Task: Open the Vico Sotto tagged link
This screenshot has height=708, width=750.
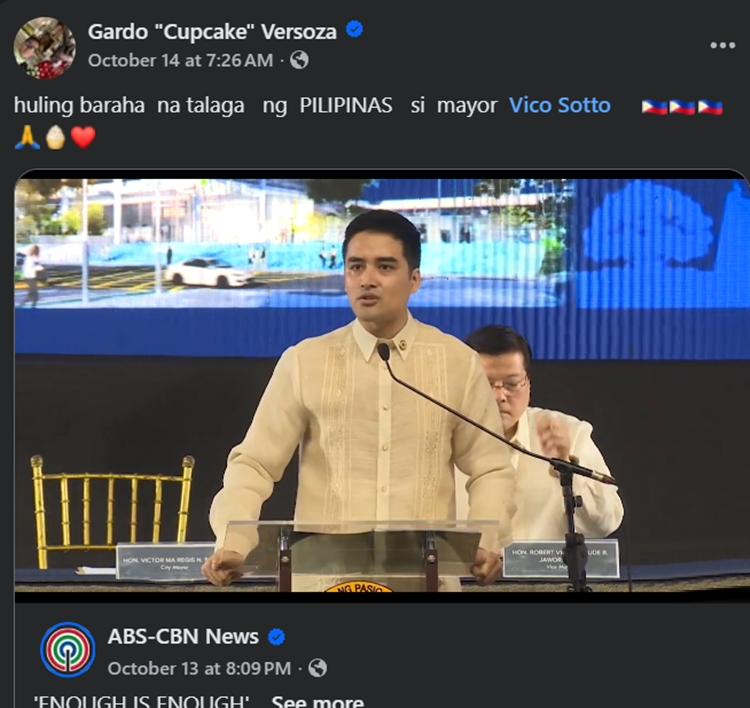Action: [x=560, y=105]
